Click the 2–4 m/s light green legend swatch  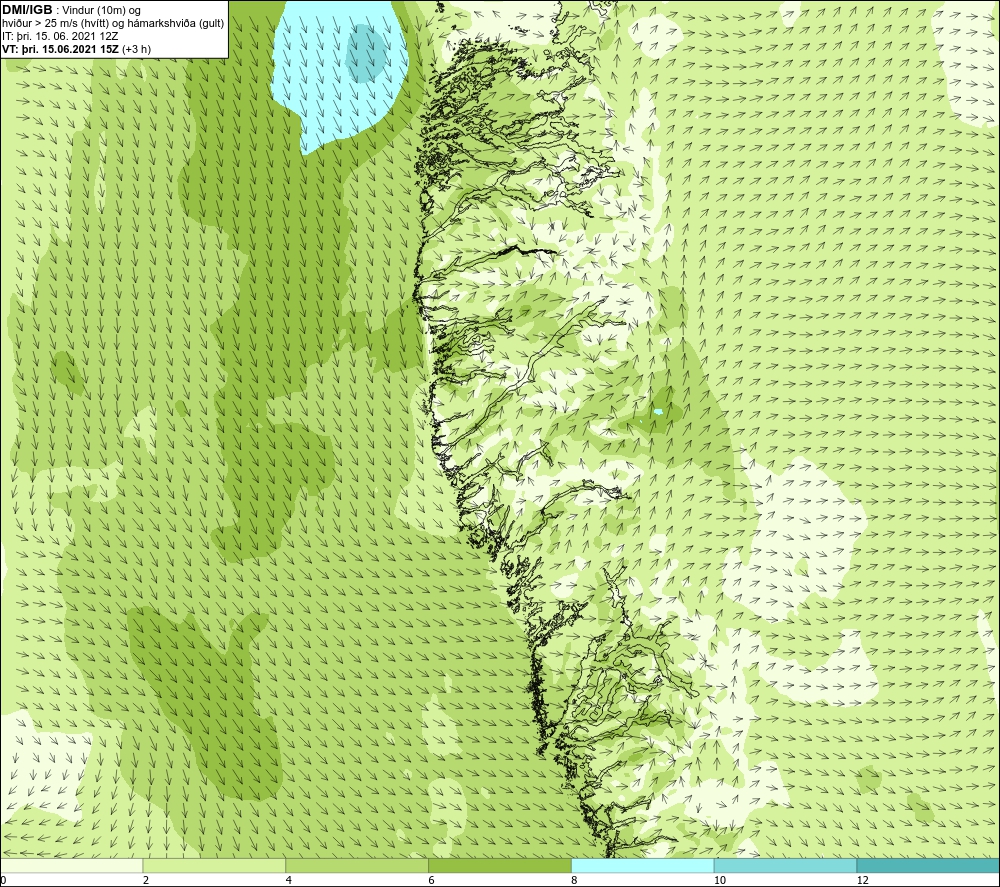click(214, 866)
